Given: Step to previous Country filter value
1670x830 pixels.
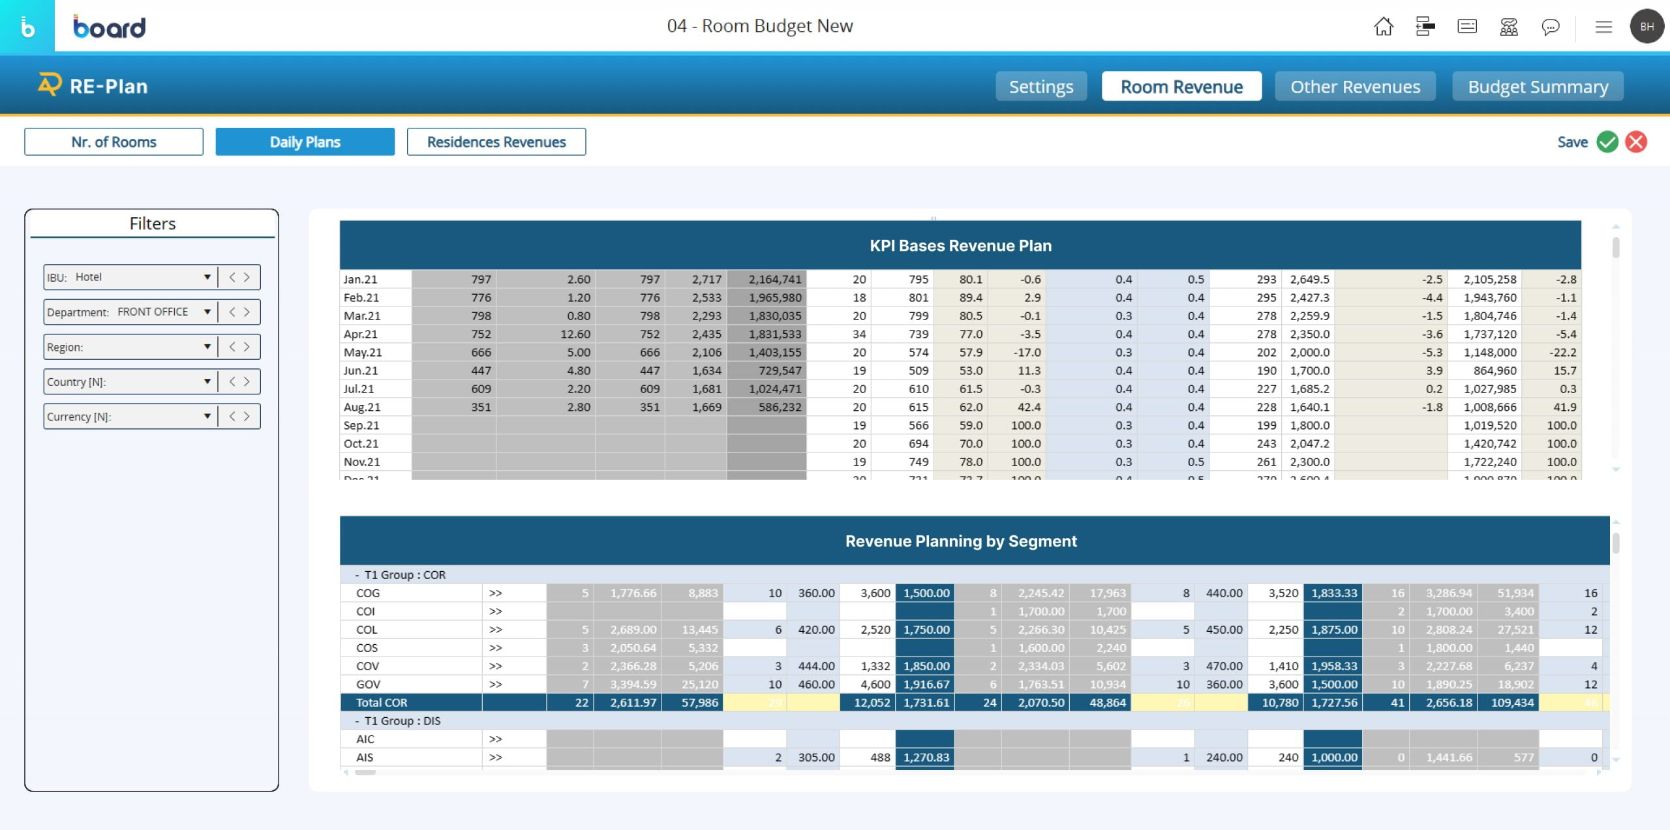Looking at the screenshot, I should pyautogui.click(x=232, y=382).
